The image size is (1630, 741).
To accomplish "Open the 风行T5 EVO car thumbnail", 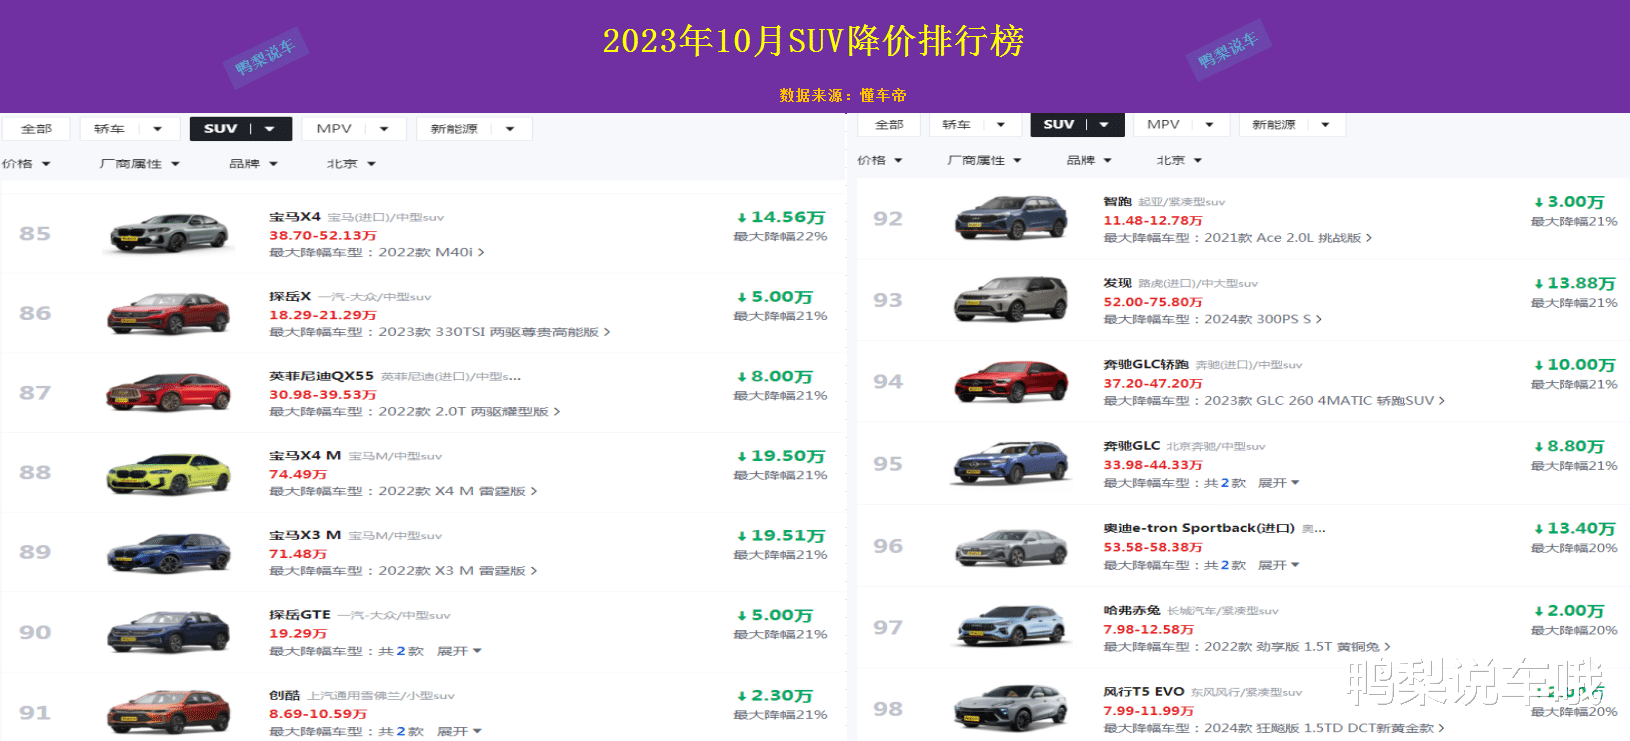I will click(x=1011, y=708).
